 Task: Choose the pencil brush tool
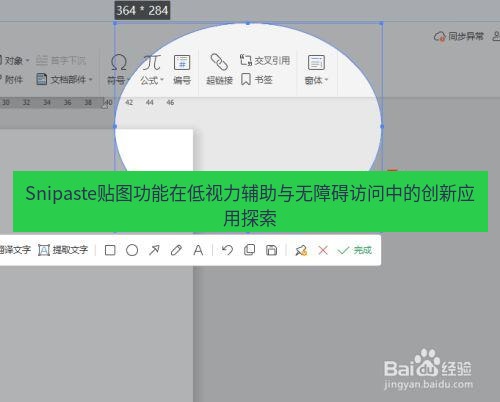(176, 250)
